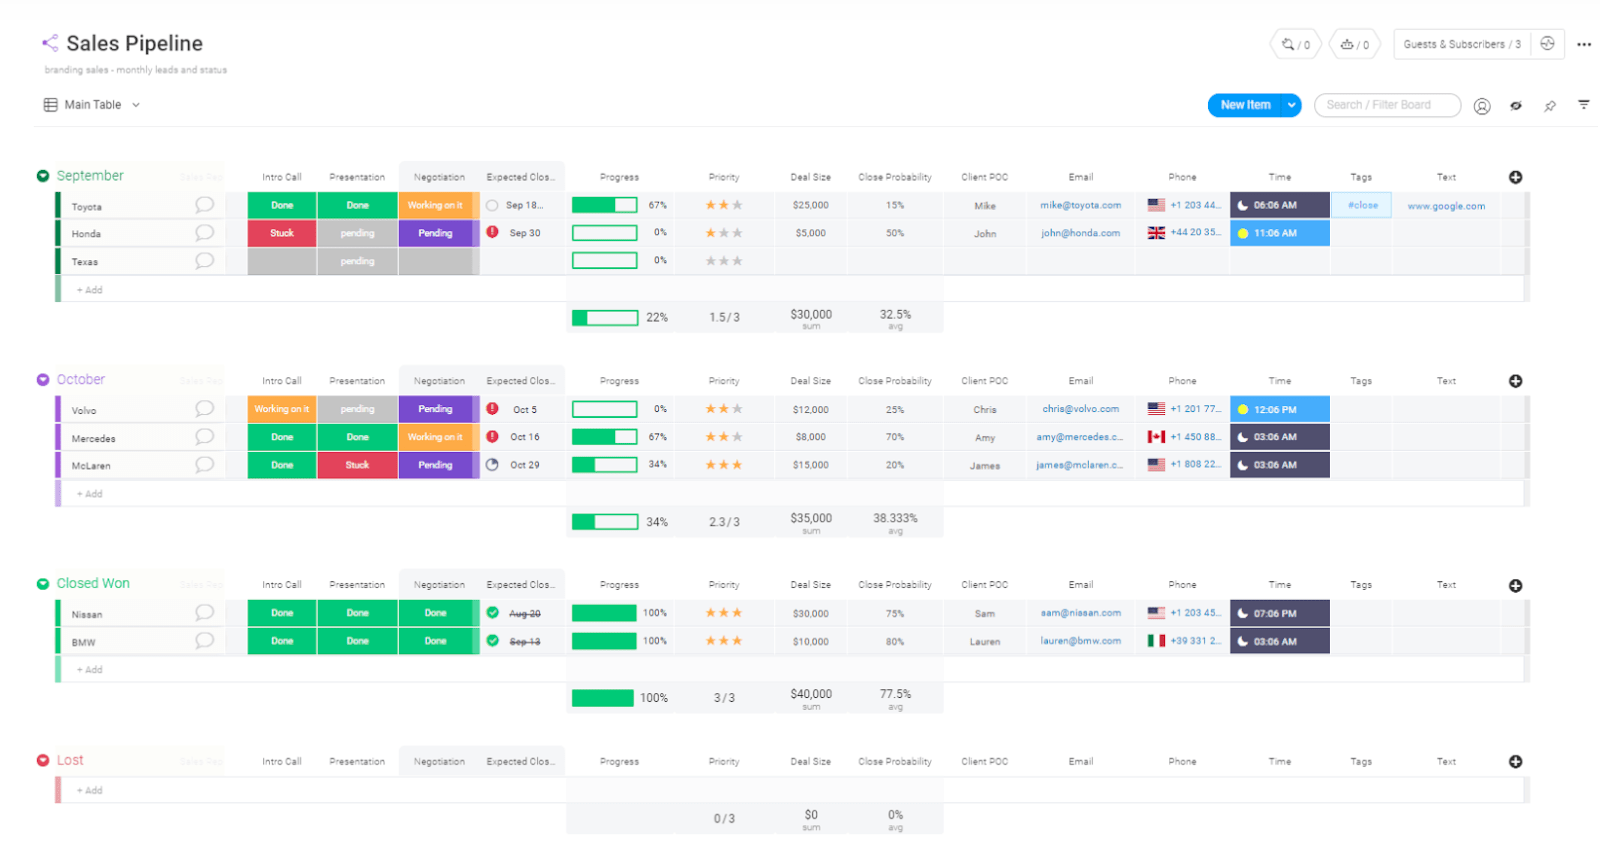Open the New Item dropdown arrow
Screen dimensions: 1600x854
point(1291,105)
